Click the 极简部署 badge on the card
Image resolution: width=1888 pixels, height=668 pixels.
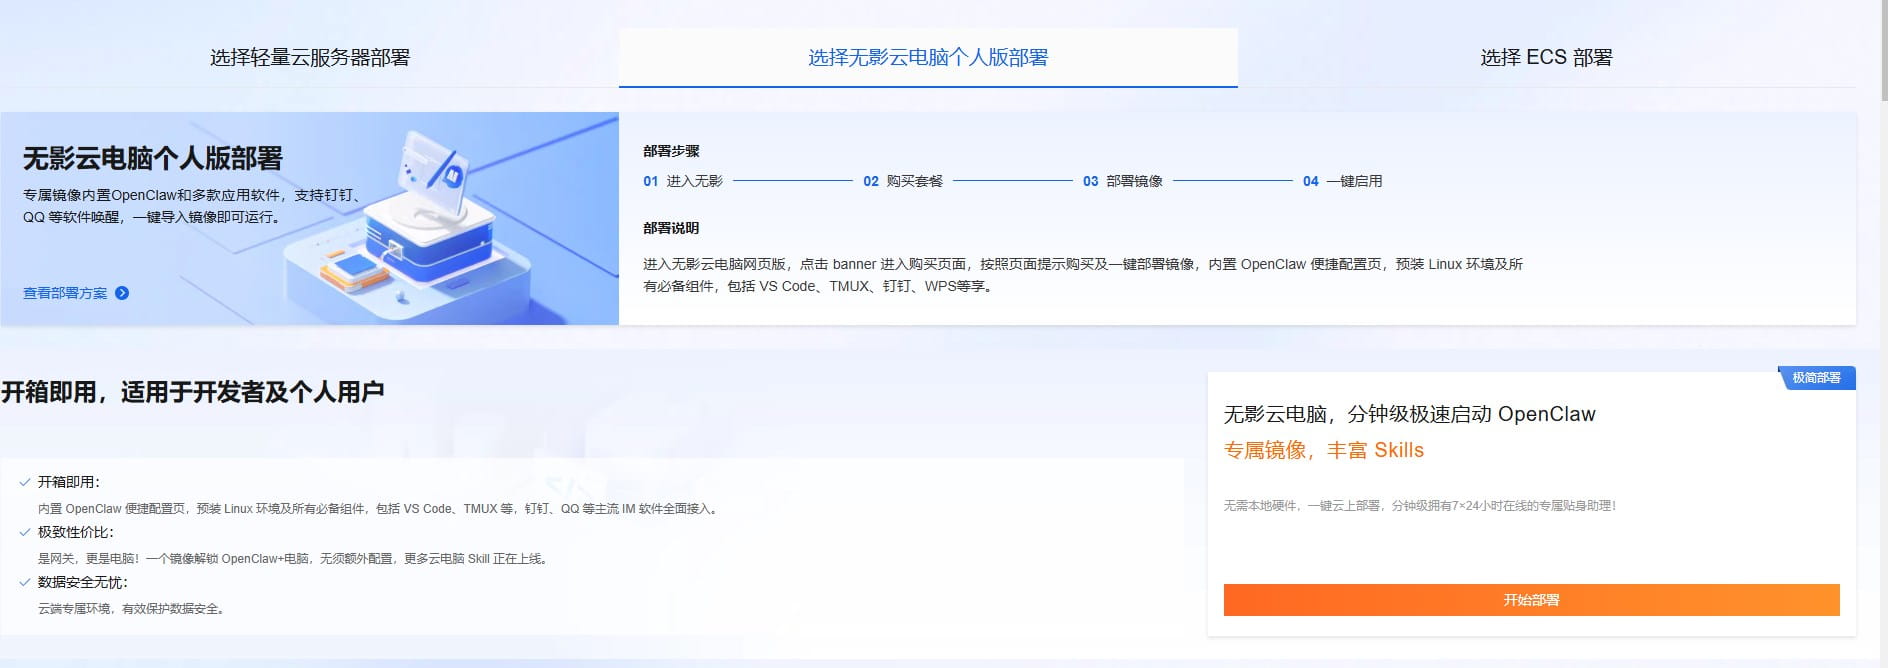pos(1816,378)
